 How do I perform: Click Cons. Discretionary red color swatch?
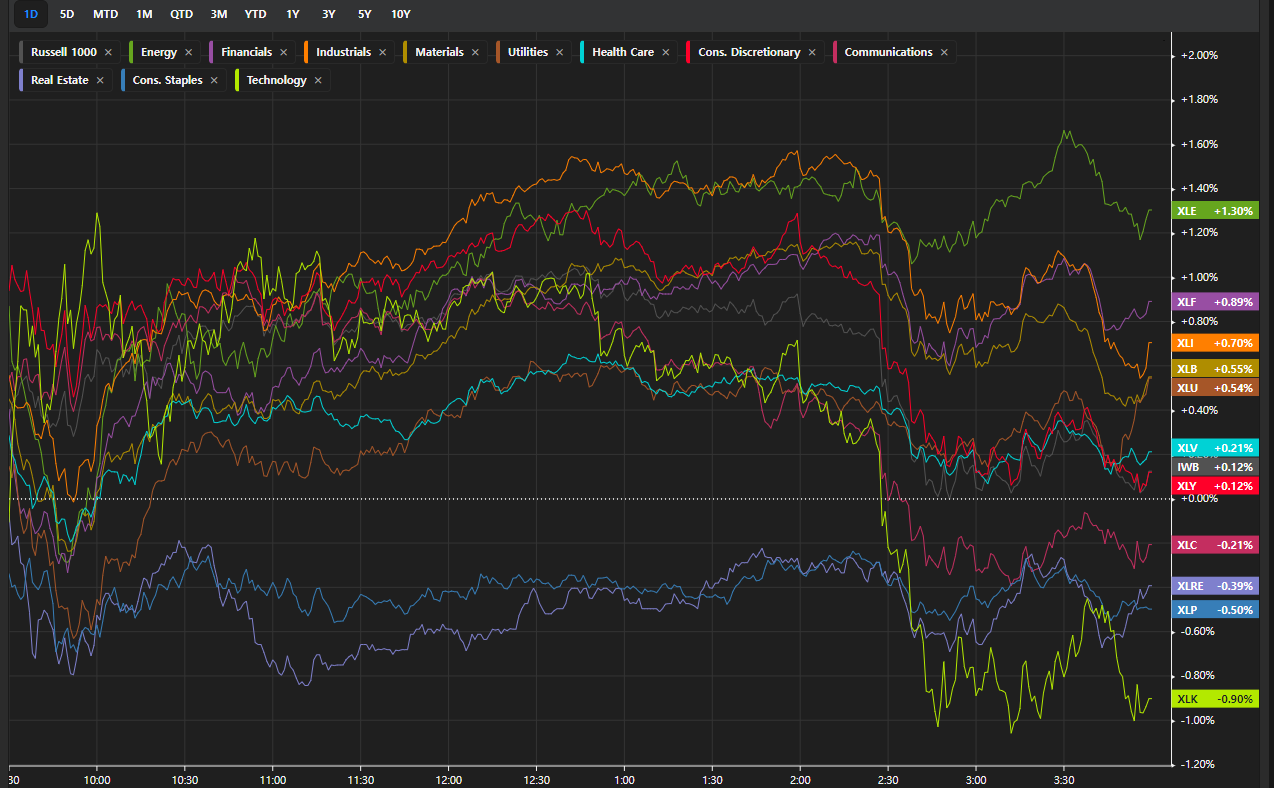(x=691, y=52)
